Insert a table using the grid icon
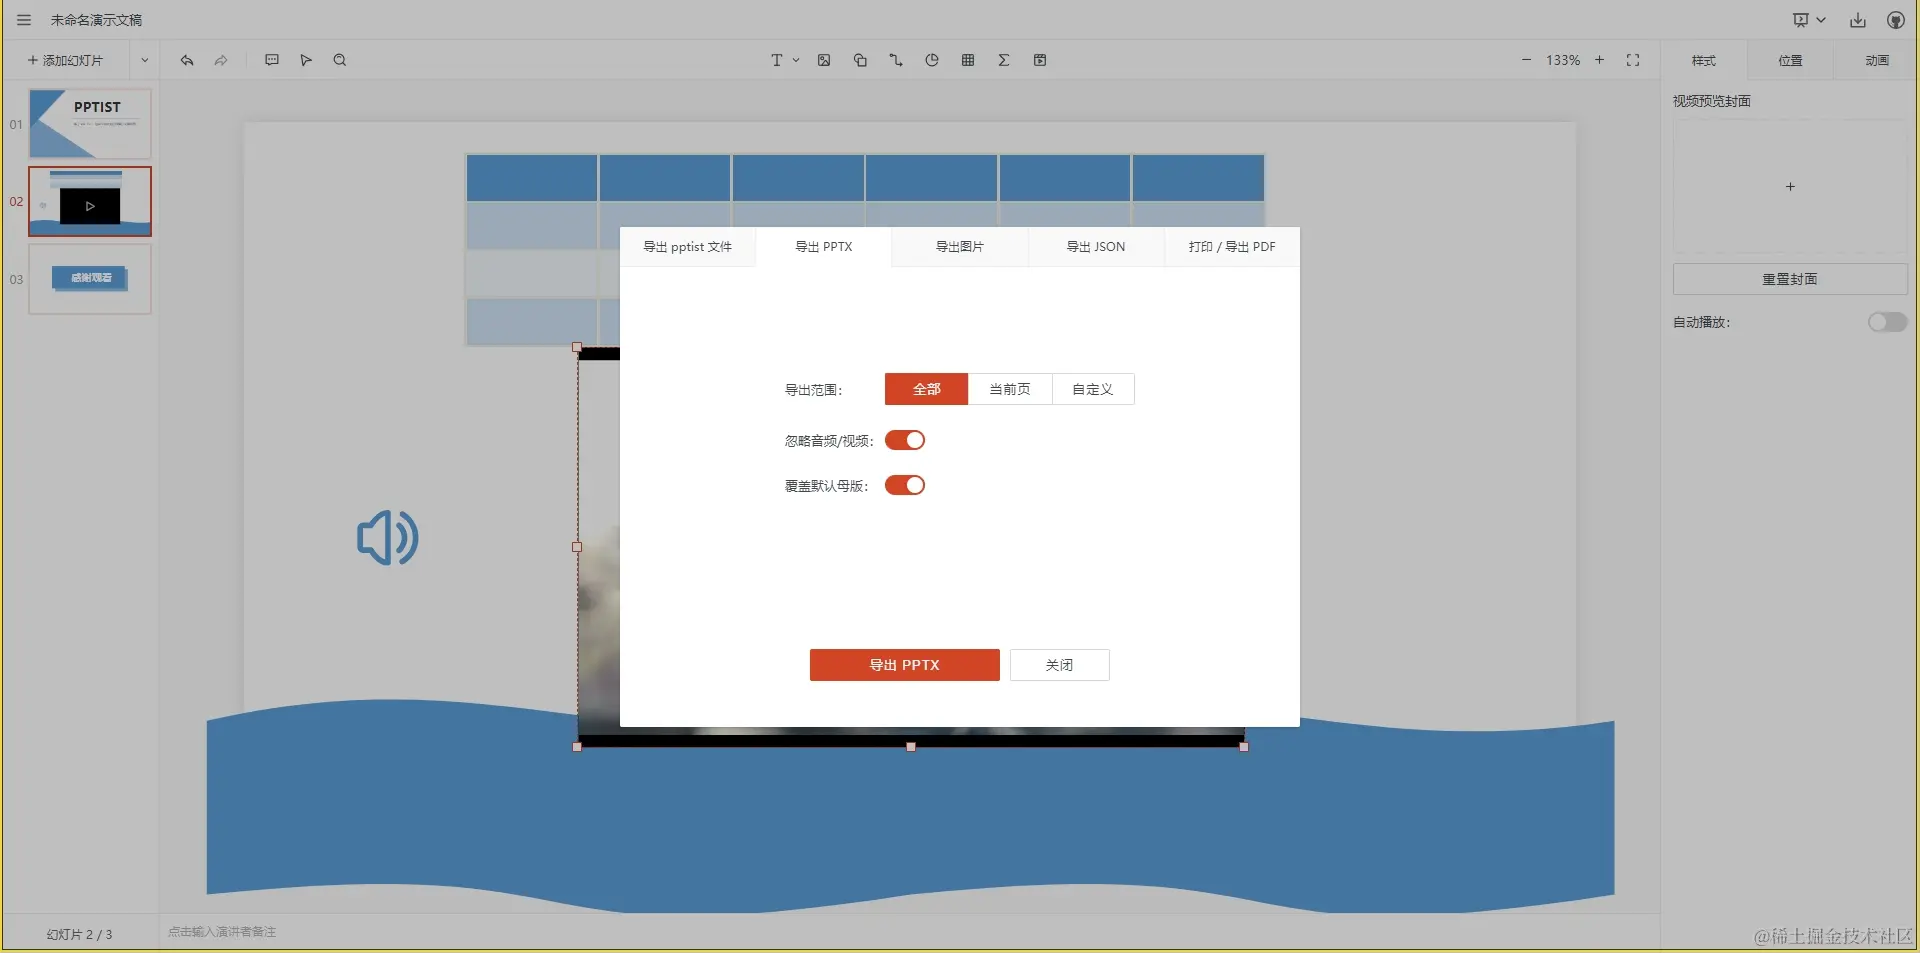Viewport: 1920px width, 953px height. click(x=967, y=60)
